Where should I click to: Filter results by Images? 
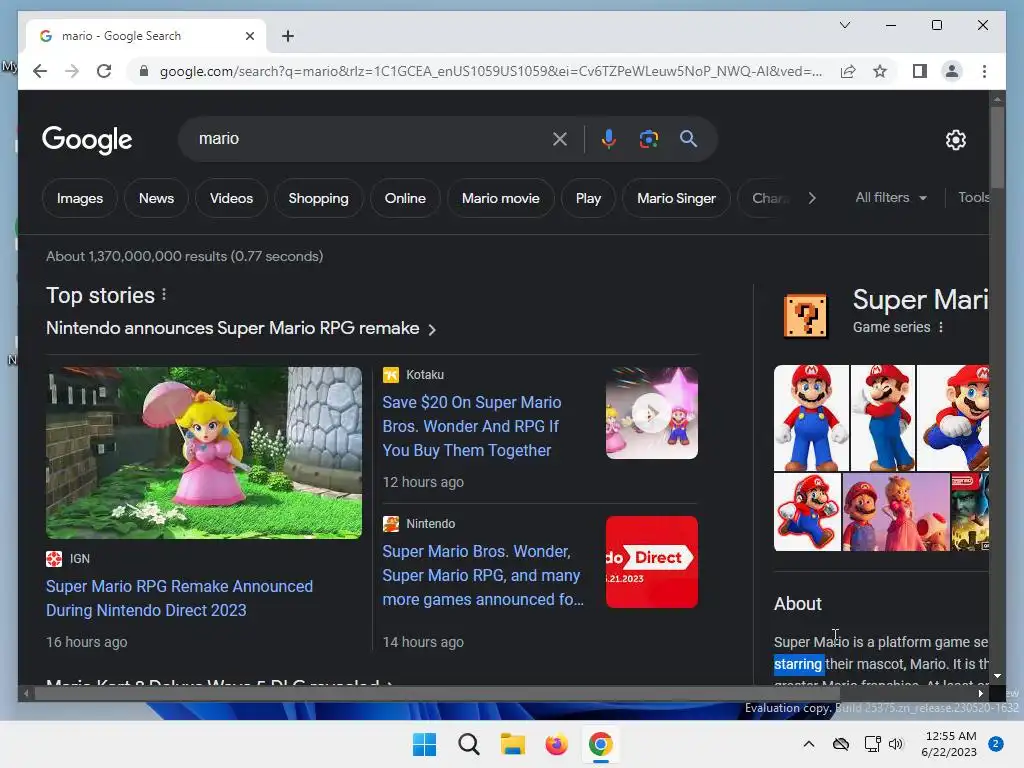[80, 198]
